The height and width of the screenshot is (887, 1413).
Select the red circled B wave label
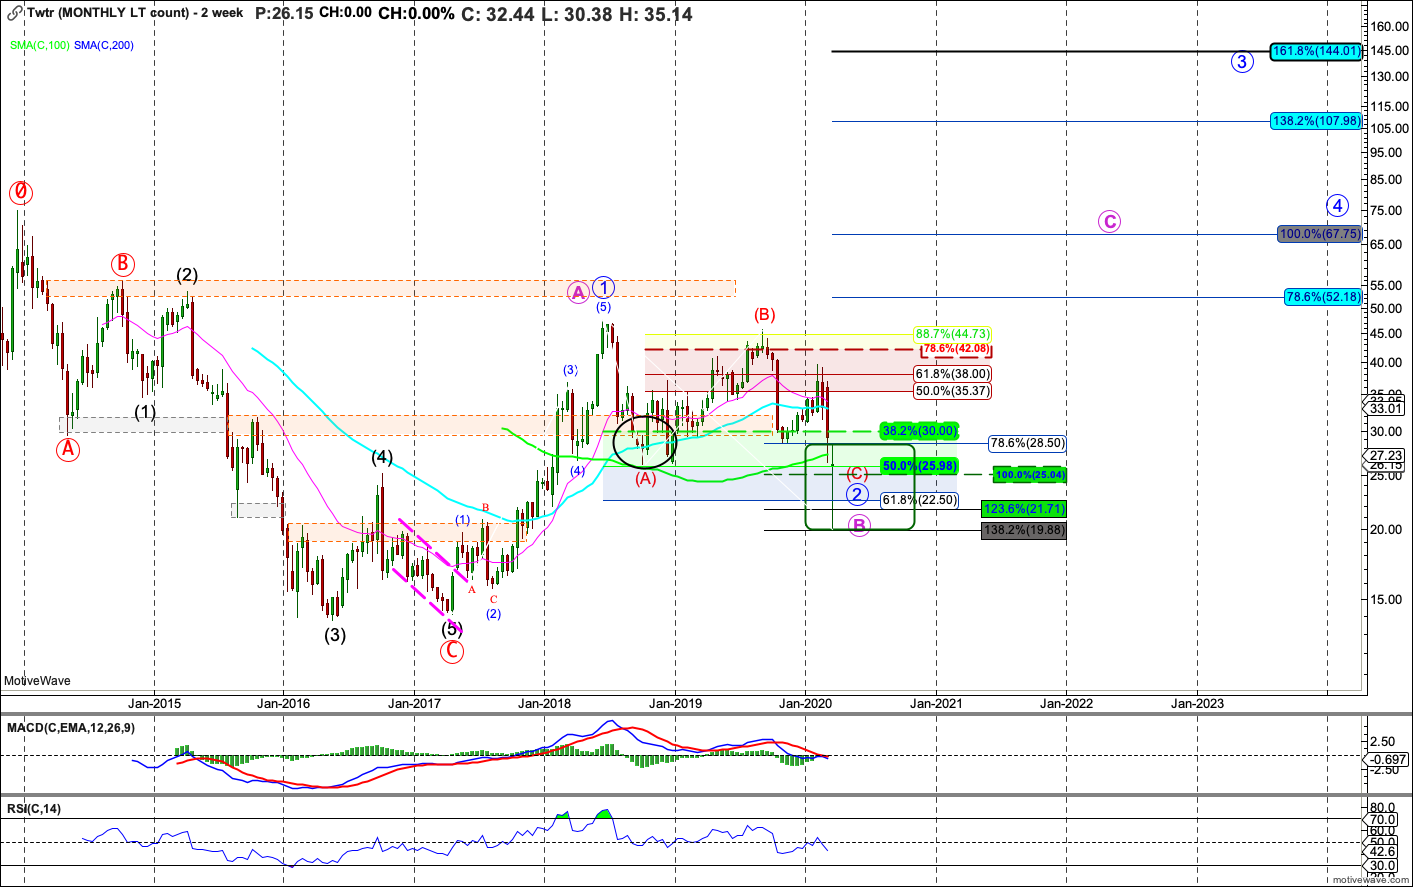click(x=122, y=264)
